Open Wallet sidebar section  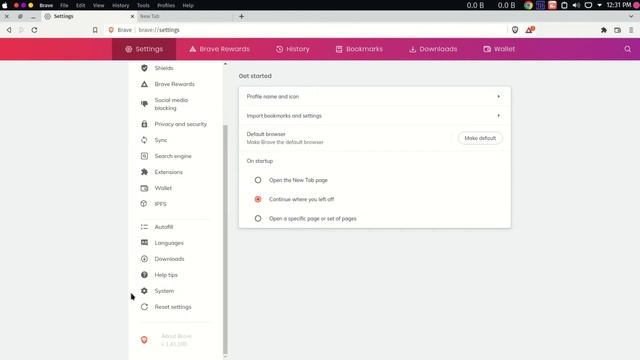coord(163,188)
